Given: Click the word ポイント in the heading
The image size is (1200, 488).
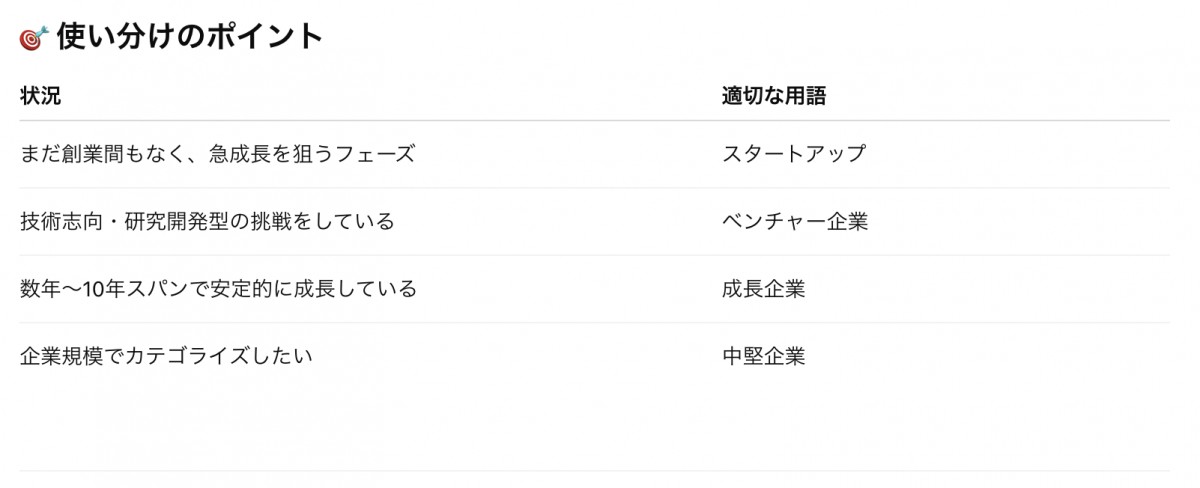Looking at the screenshot, I should (x=270, y=37).
